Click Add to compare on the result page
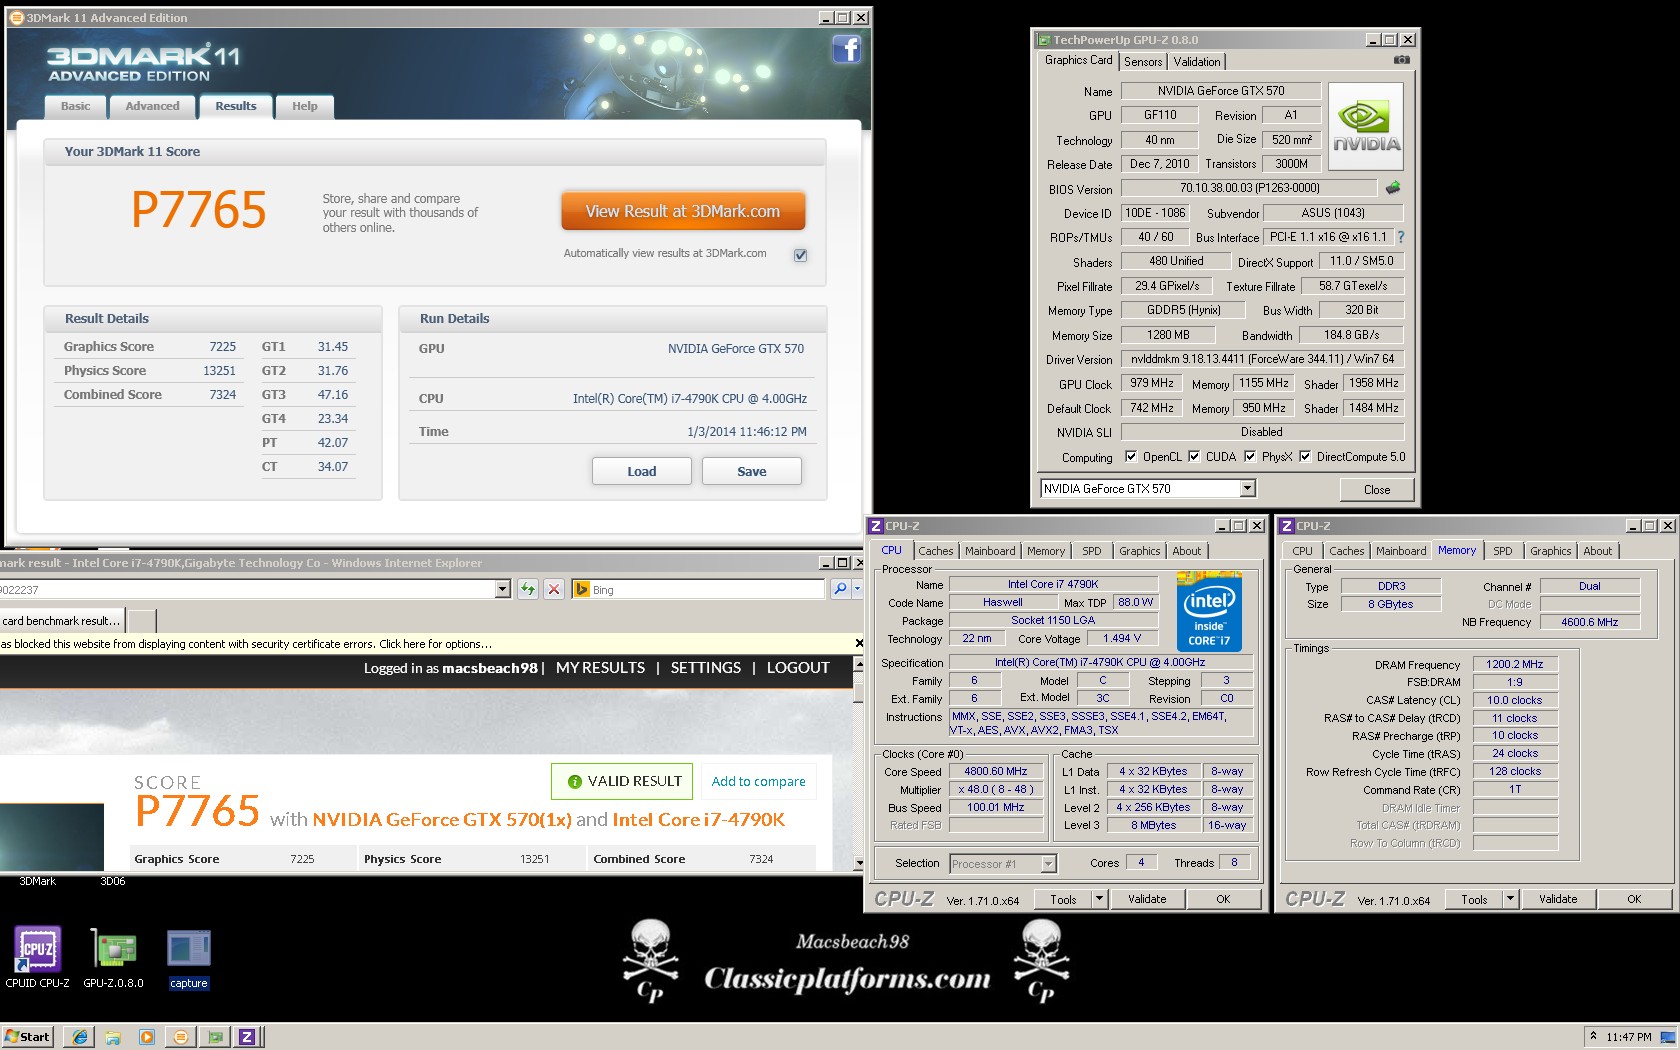 pos(758,782)
